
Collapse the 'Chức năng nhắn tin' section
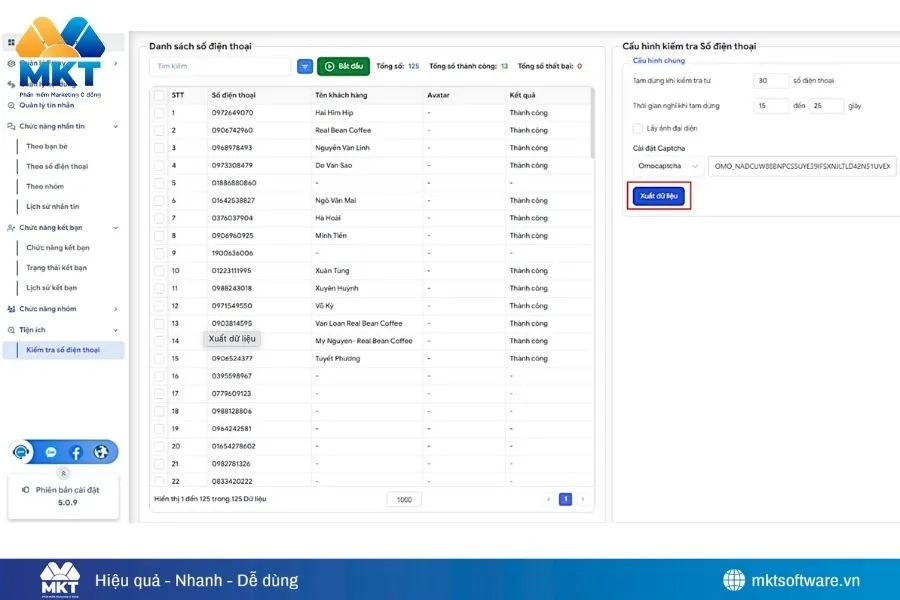click(x=116, y=127)
